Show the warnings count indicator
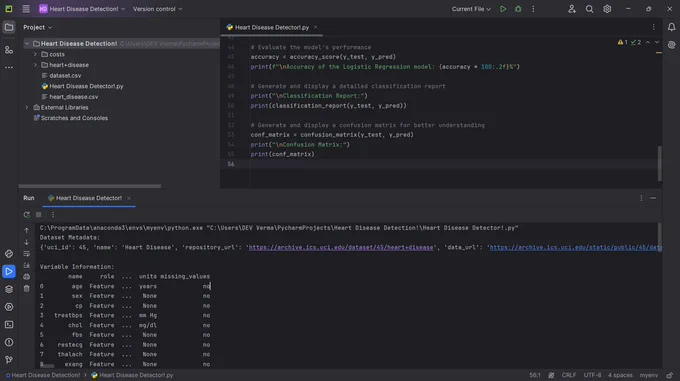 pyautogui.click(x=623, y=42)
